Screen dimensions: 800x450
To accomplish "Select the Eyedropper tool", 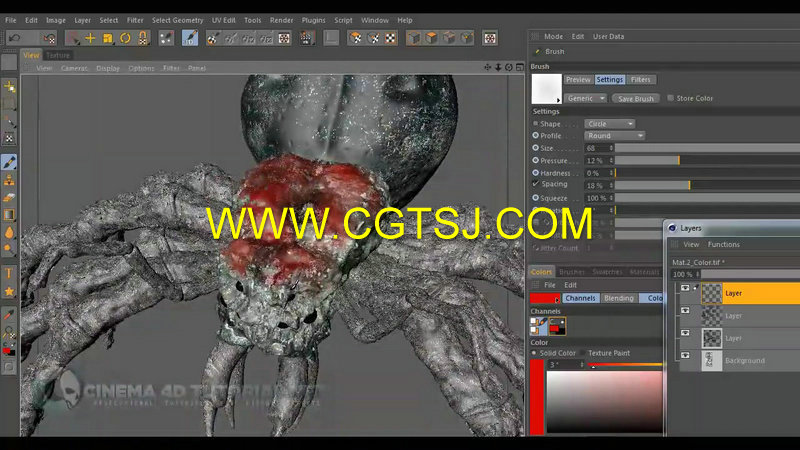I will 9,315.
